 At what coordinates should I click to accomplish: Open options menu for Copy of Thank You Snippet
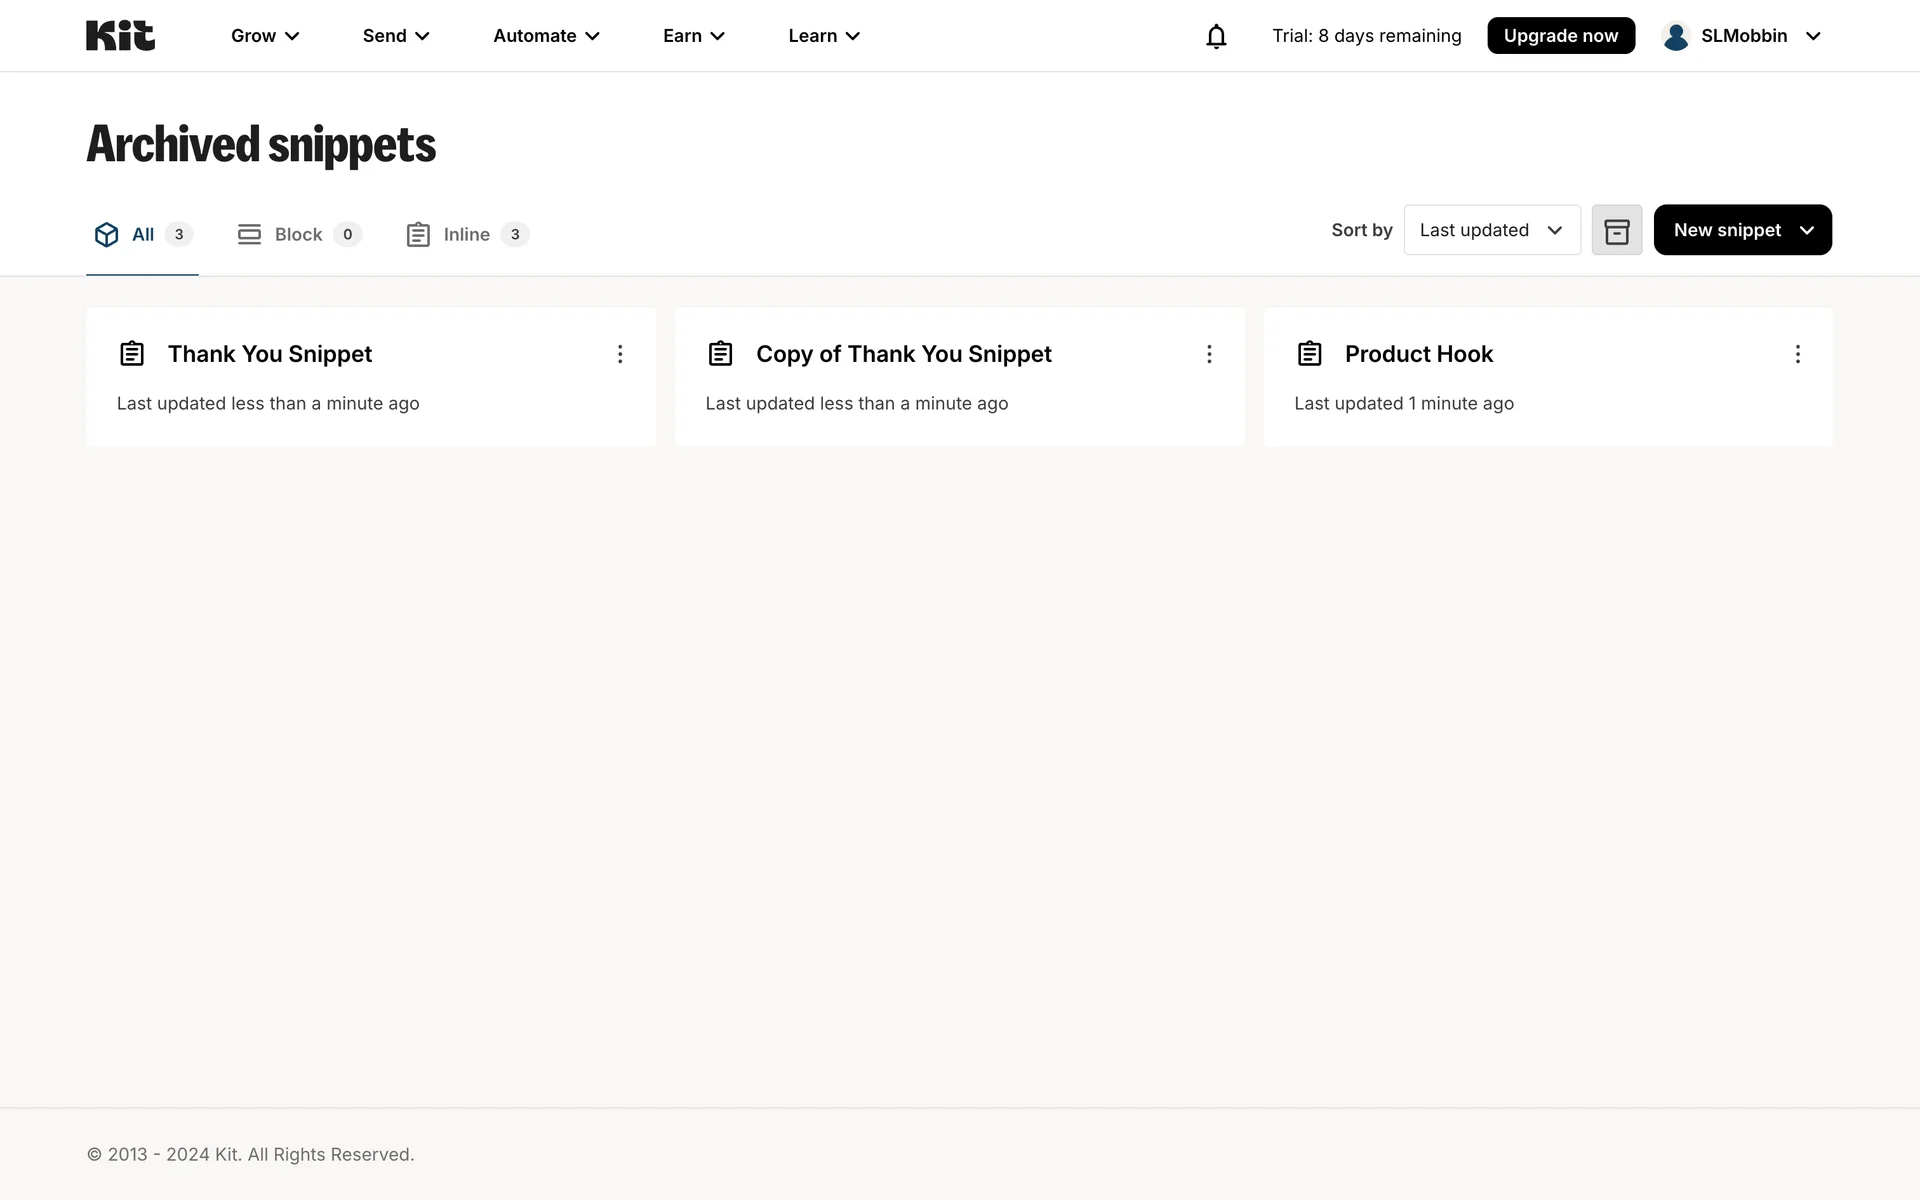pos(1209,354)
